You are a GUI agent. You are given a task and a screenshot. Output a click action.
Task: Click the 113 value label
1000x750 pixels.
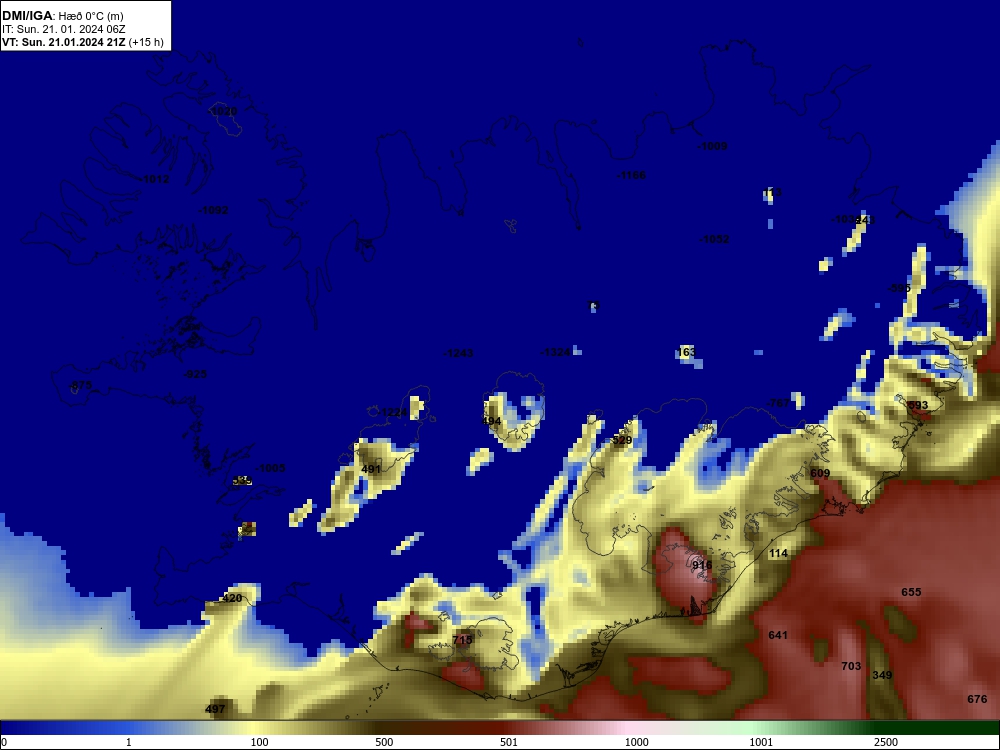click(772, 193)
